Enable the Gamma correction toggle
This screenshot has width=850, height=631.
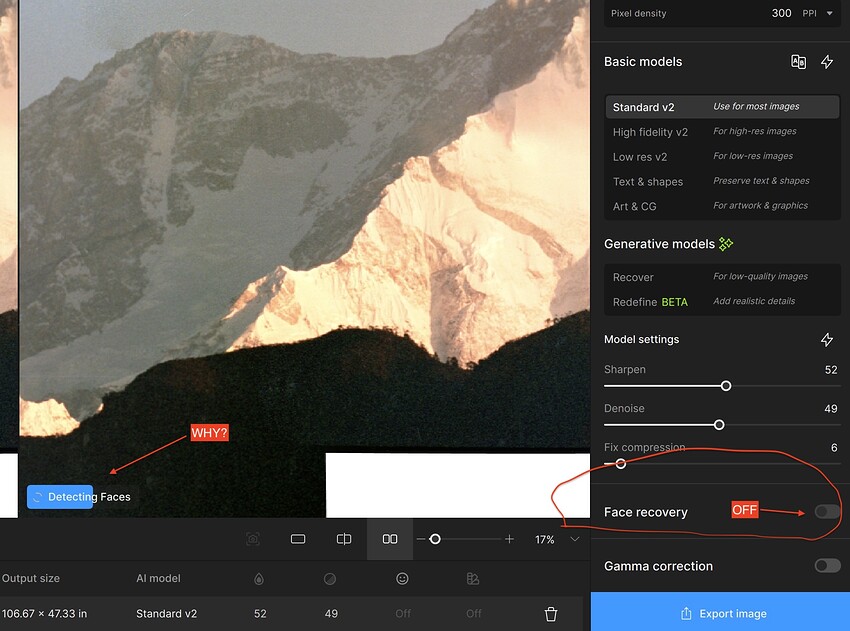[x=827, y=565]
